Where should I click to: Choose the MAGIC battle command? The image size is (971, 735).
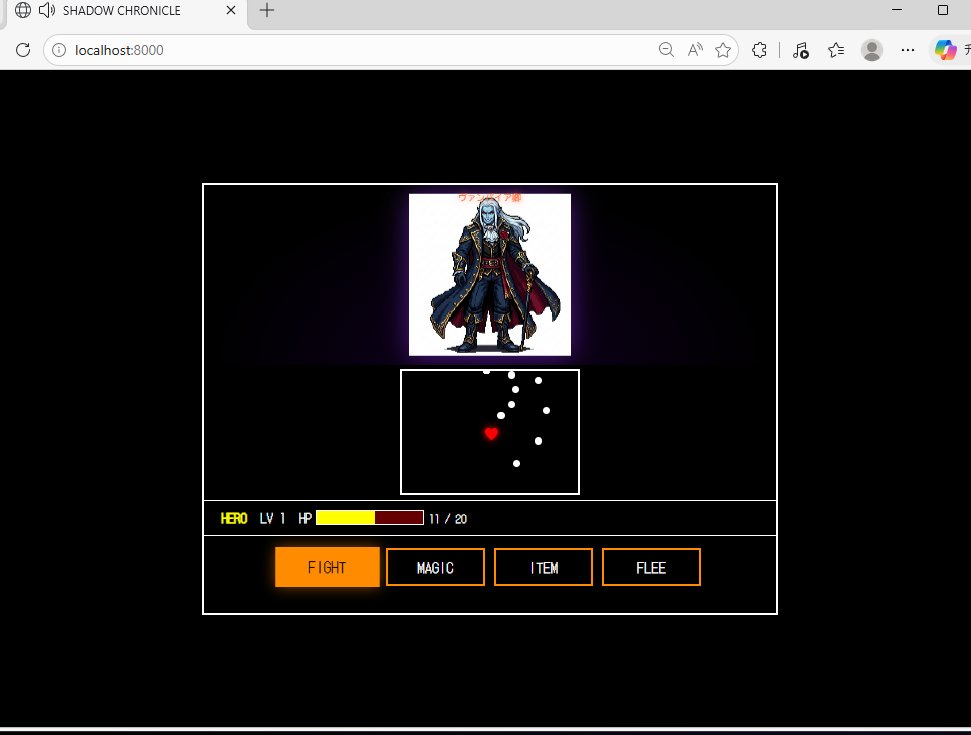point(435,567)
